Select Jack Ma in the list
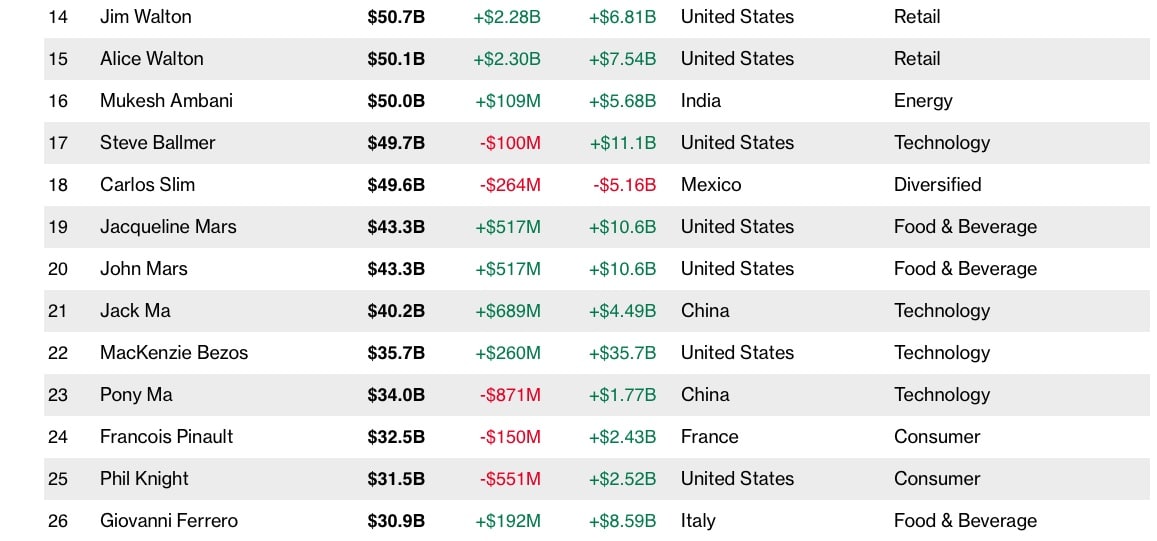 click(135, 311)
